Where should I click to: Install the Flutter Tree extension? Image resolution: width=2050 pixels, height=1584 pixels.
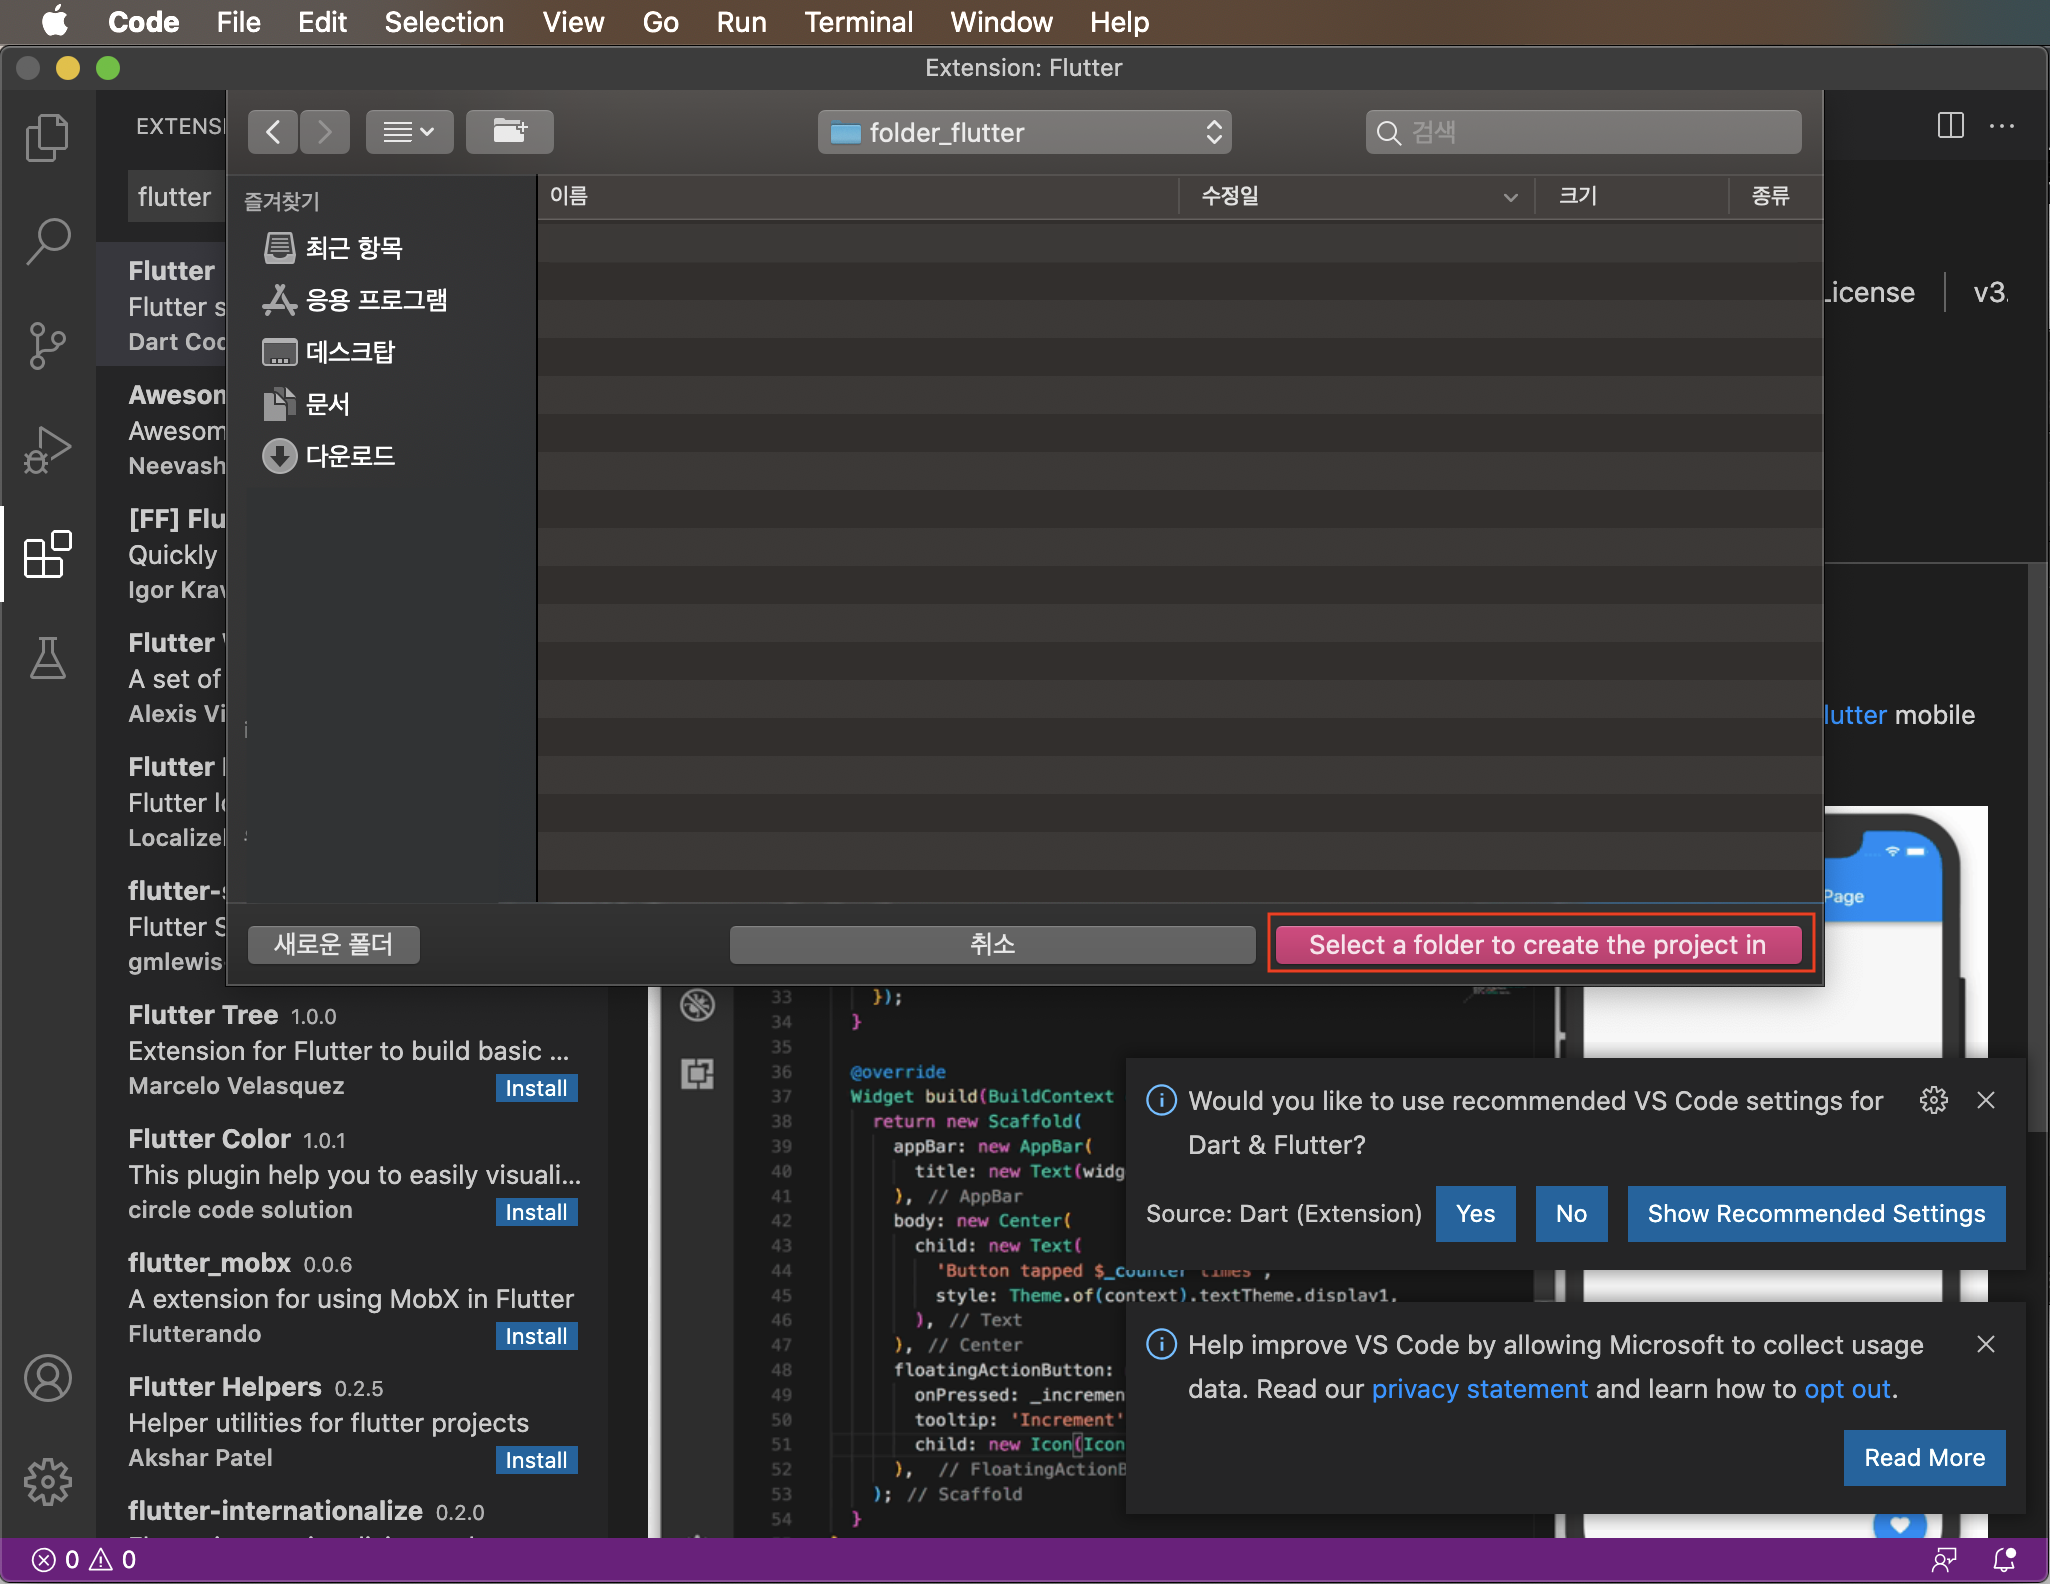coord(536,1088)
